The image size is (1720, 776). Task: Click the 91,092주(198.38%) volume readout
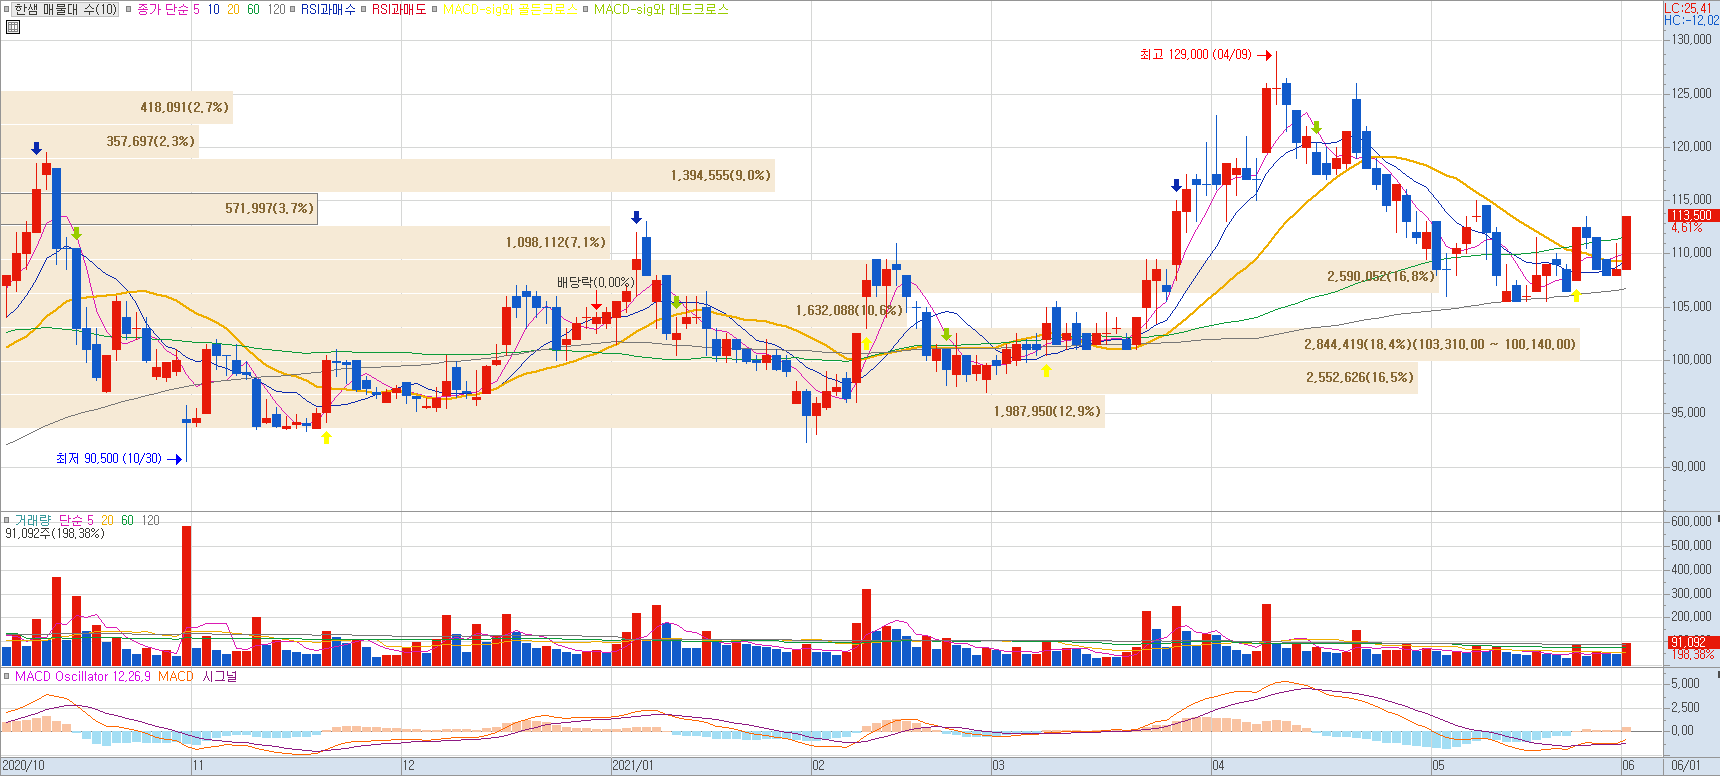pos(55,533)
